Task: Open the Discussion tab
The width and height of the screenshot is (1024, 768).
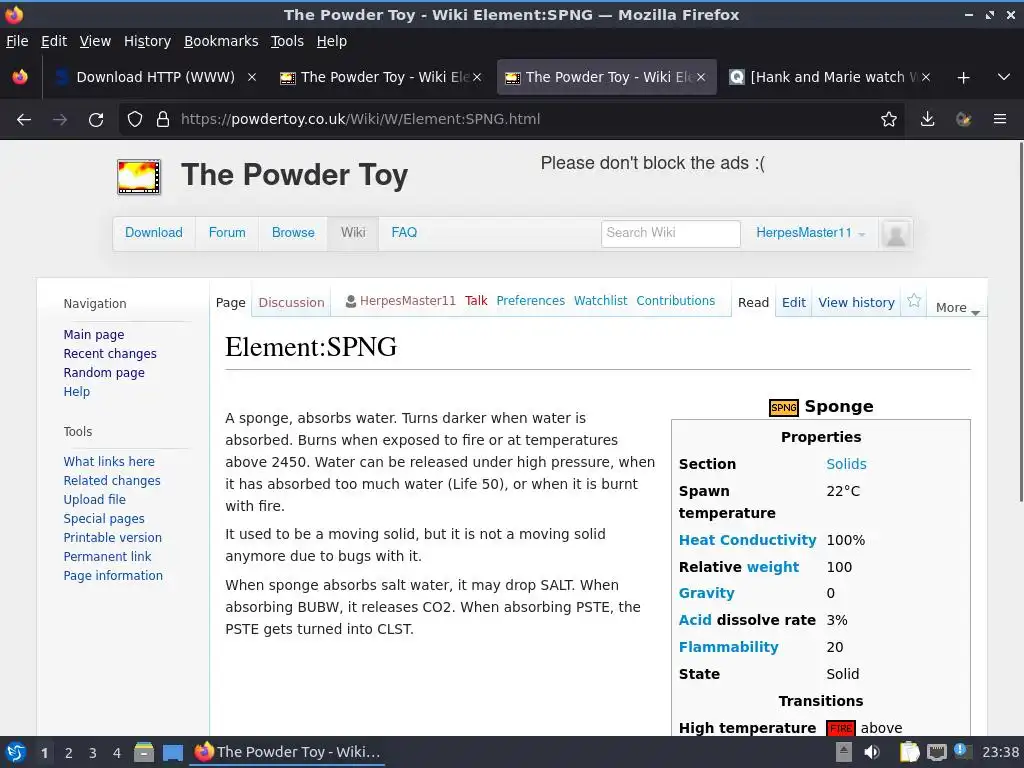Action: click(291, 302)
